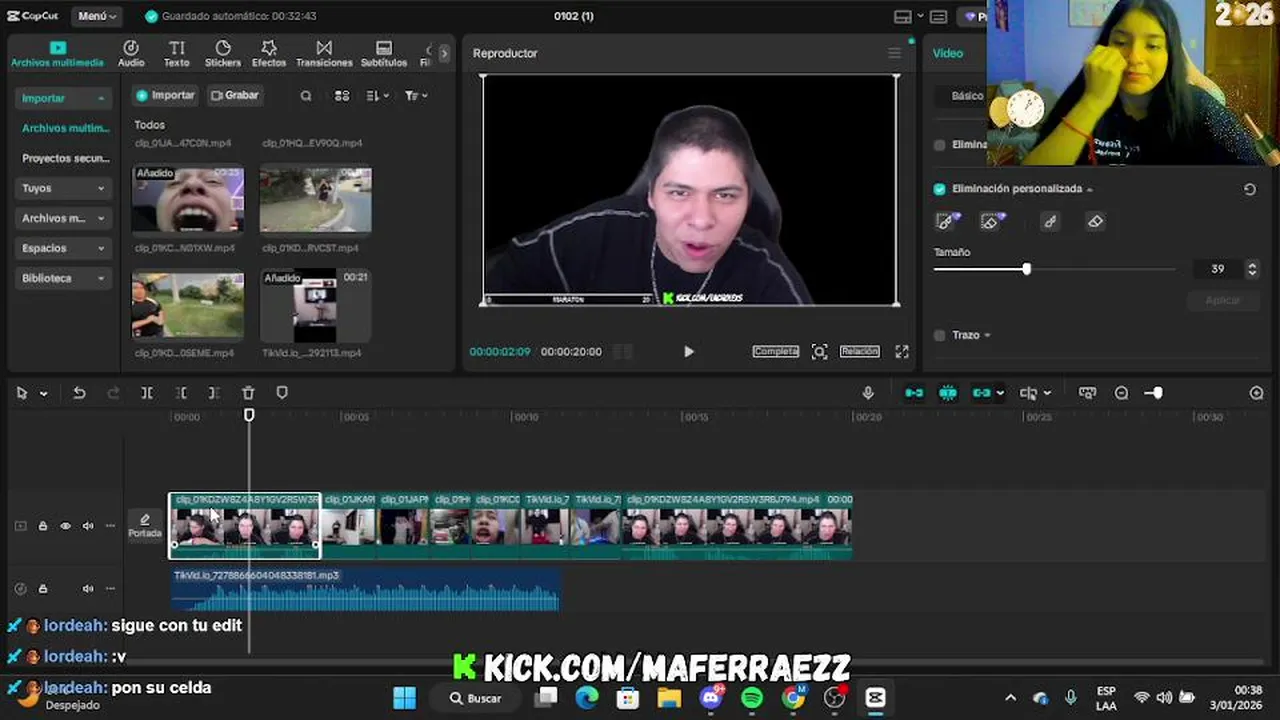1280x720 pixels.
Task: Start voiceover recording with the microphone icon
Action: point(868,393)
